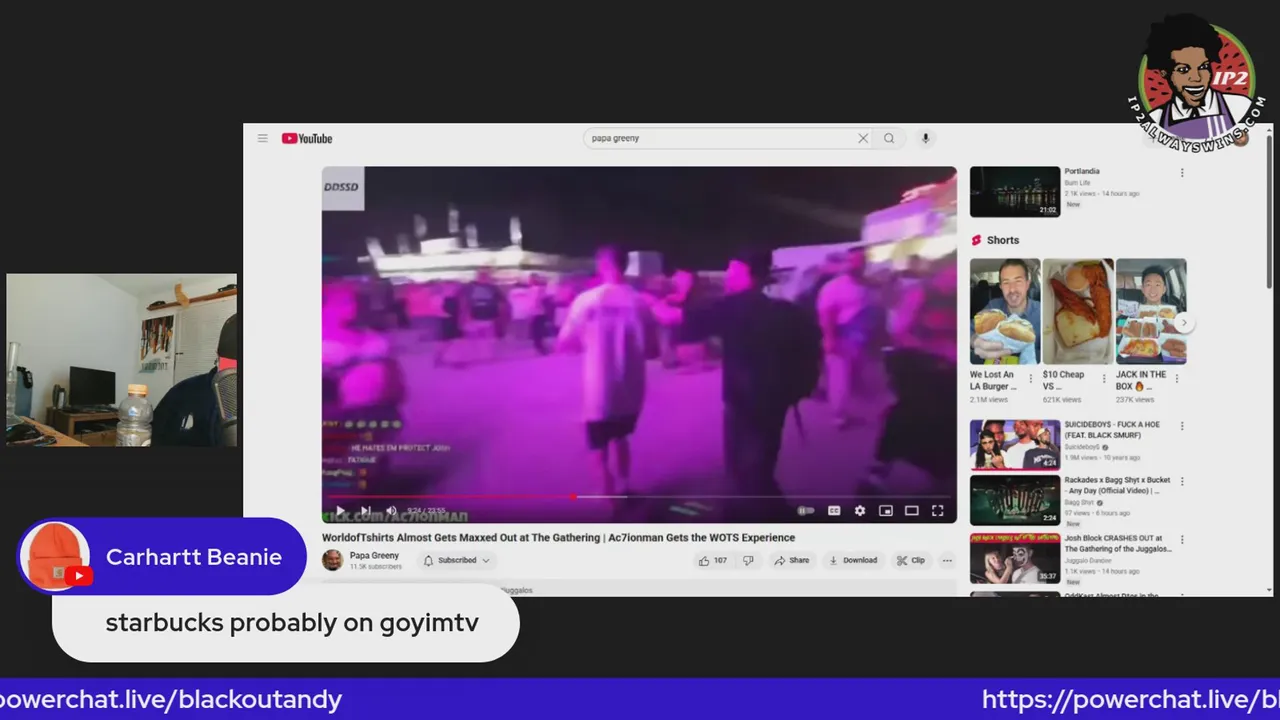Open the Papa Greeny channel name link
1280x720 pixels.
pyautogui.click(x=374, y=555)
